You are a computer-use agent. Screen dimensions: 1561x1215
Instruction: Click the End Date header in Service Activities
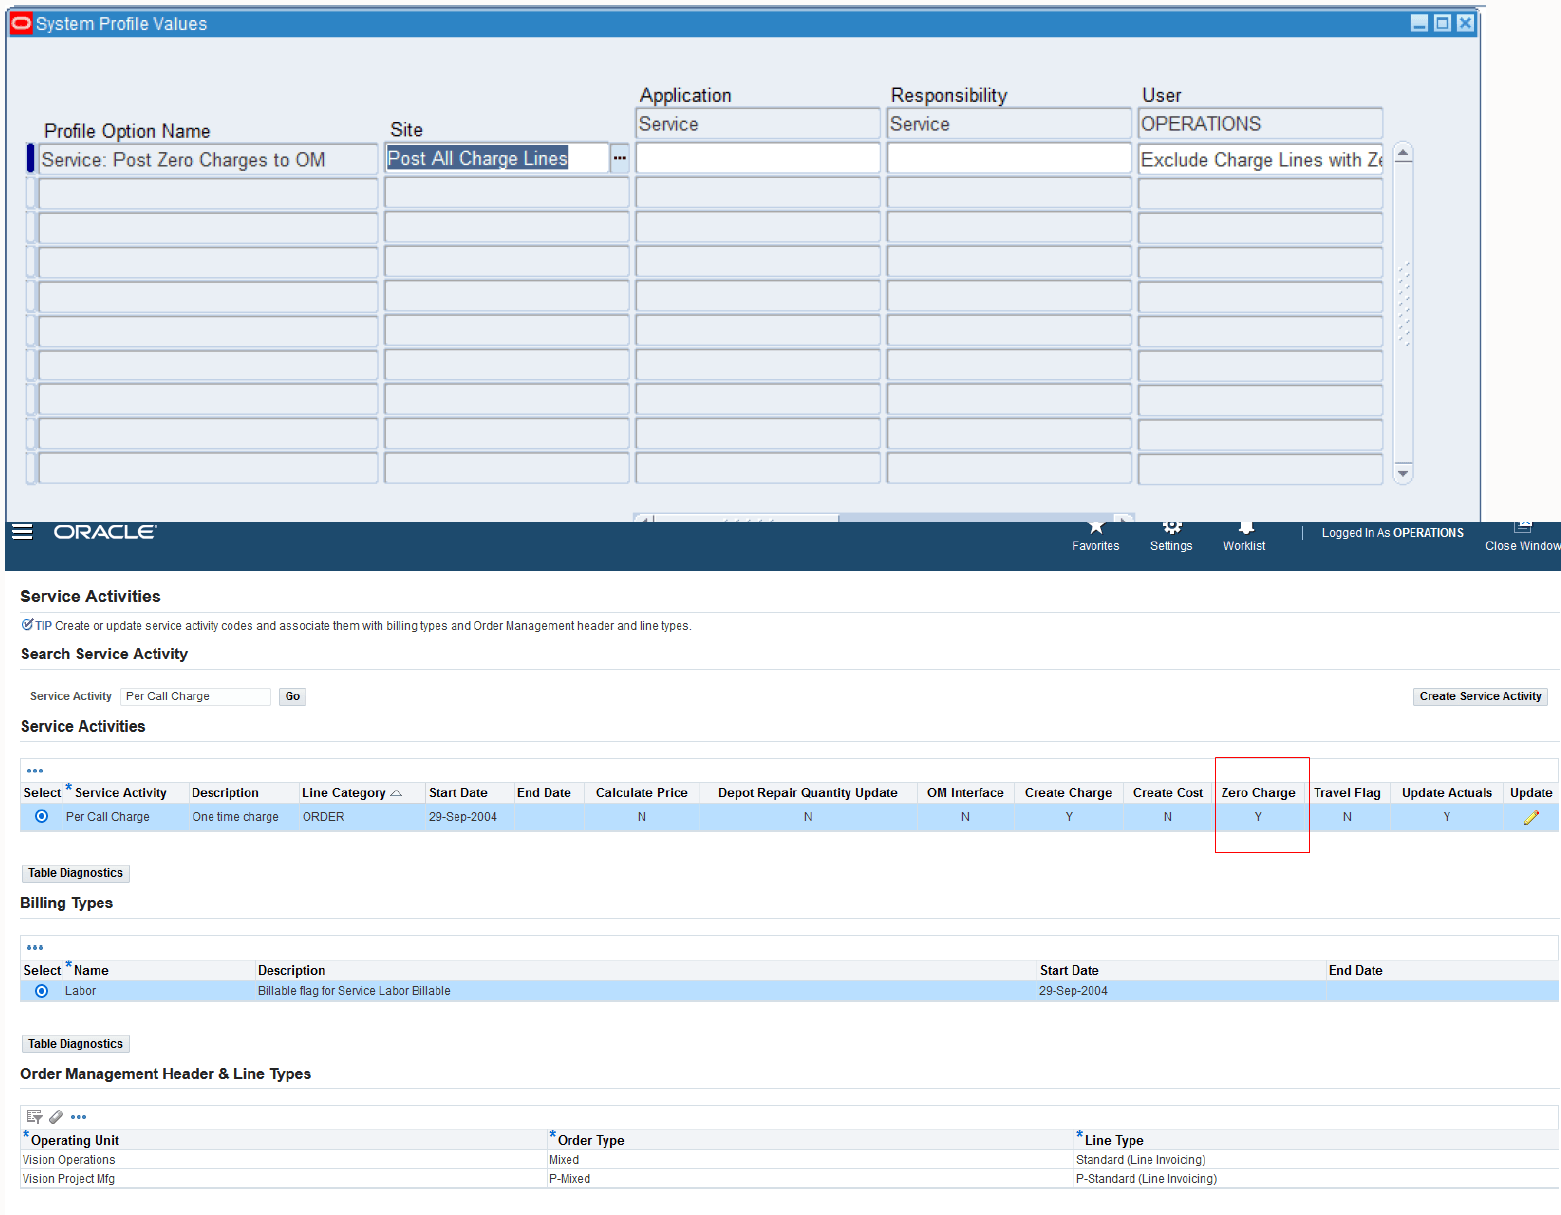[544, 793]
